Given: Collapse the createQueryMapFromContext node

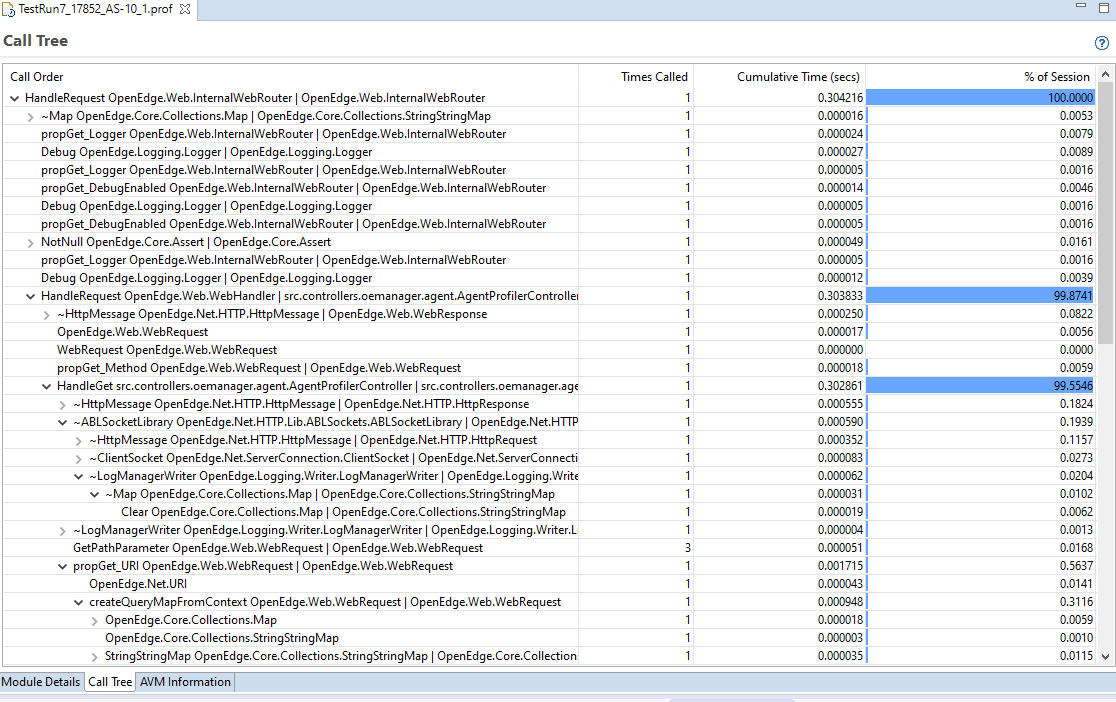Looking at the screenshot, I should [x=78, y=602].
